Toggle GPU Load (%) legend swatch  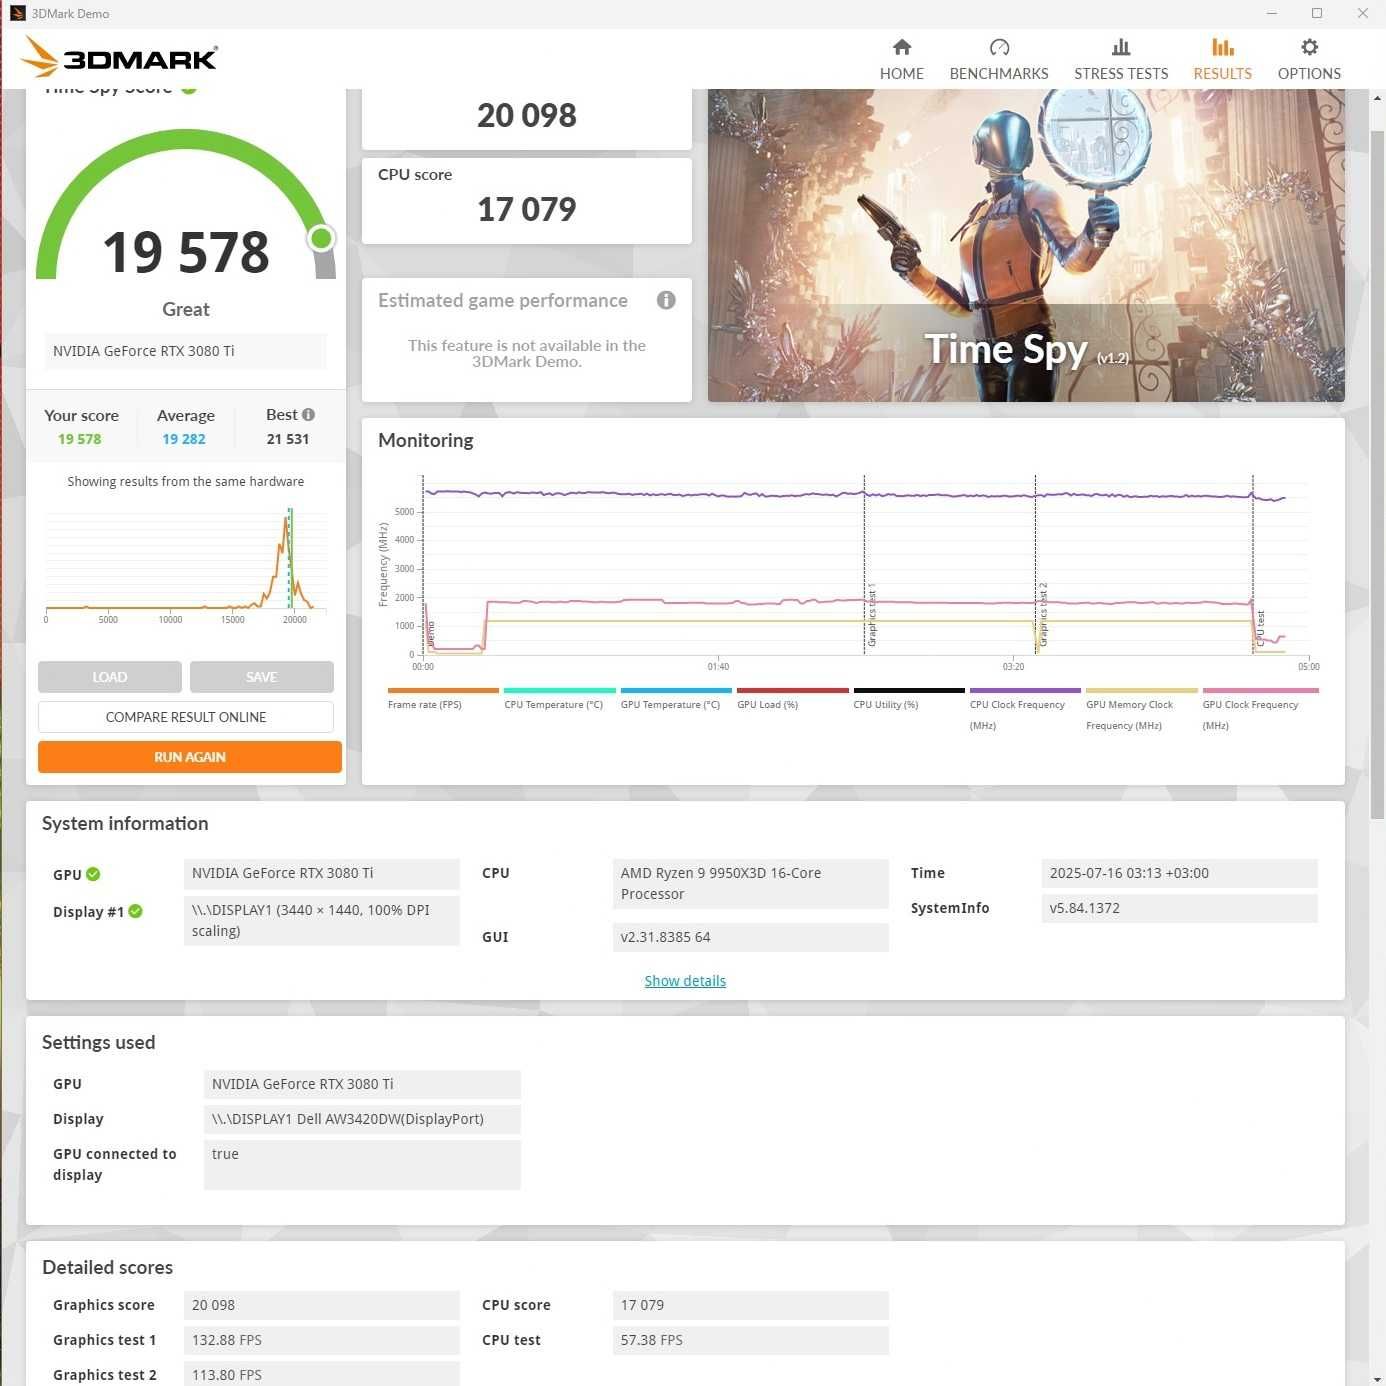(x=793, y=690)
